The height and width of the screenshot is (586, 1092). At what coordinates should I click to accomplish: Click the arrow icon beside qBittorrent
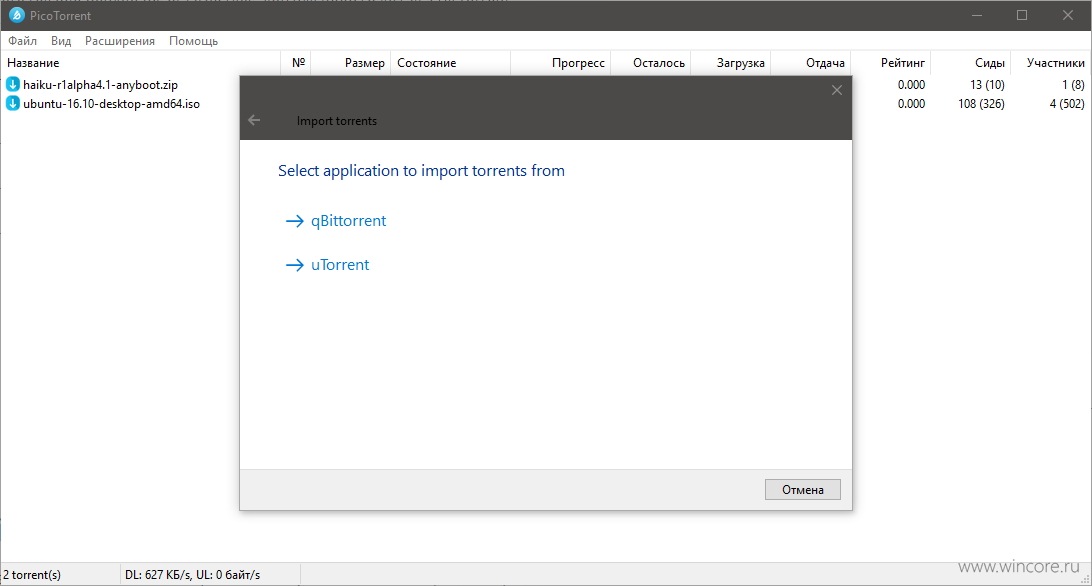(x=295, y=221)
